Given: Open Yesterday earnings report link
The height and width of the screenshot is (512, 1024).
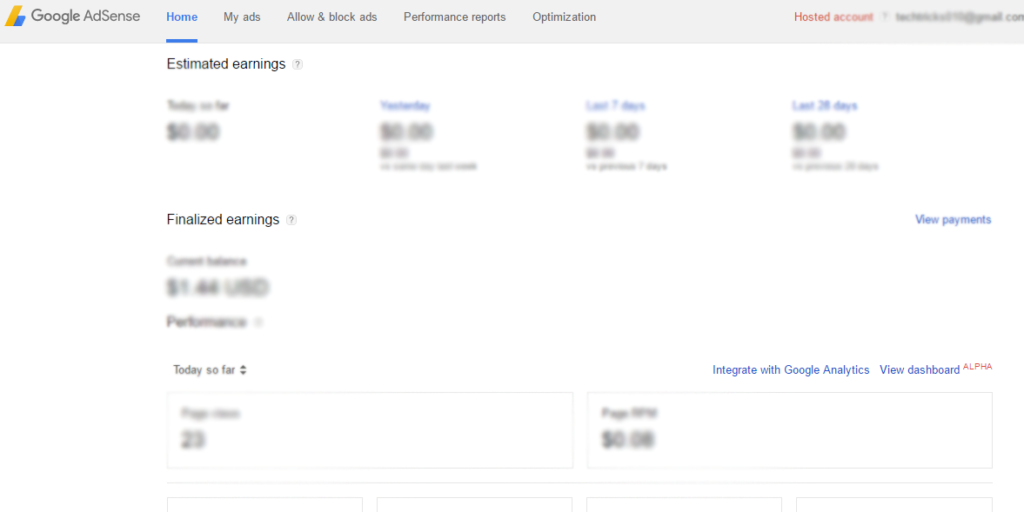Looking at the screenshot, I should tap(405, 105).
